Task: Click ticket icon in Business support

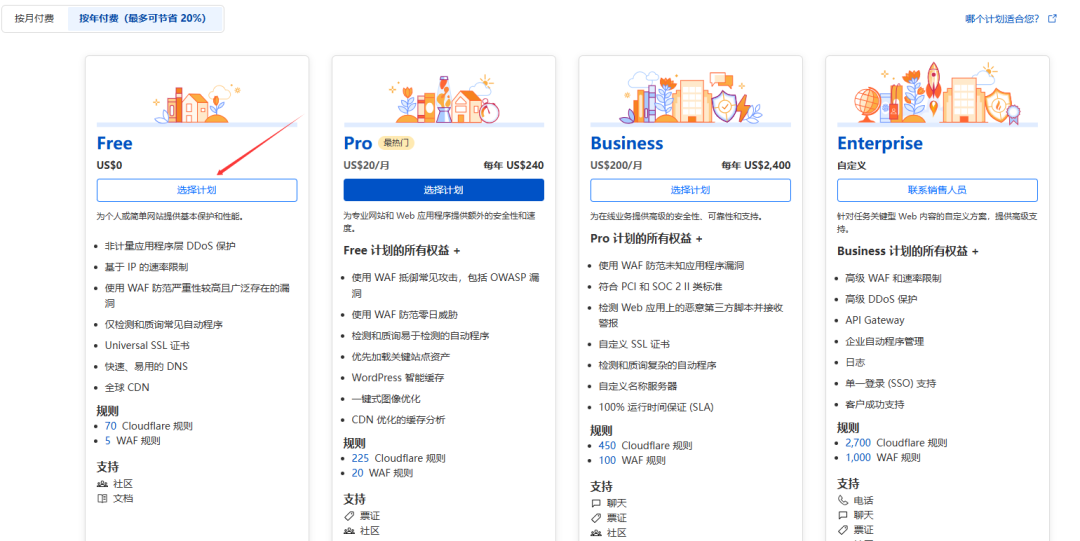Action: 596,518
